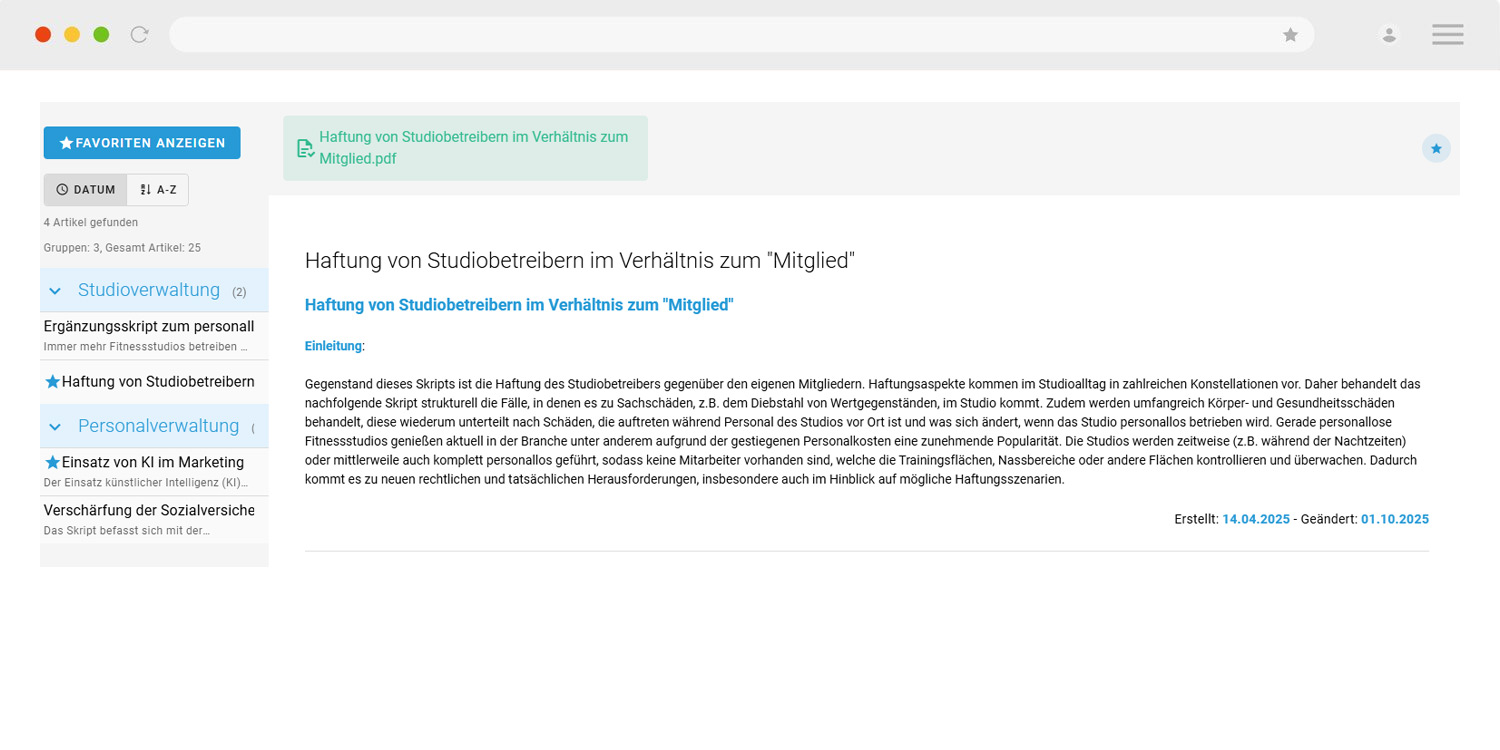The height and width of the screenshot is (750, 1500).
Task: Click the Studioverwaltung count (2)
Action: (x=239, y=293)
